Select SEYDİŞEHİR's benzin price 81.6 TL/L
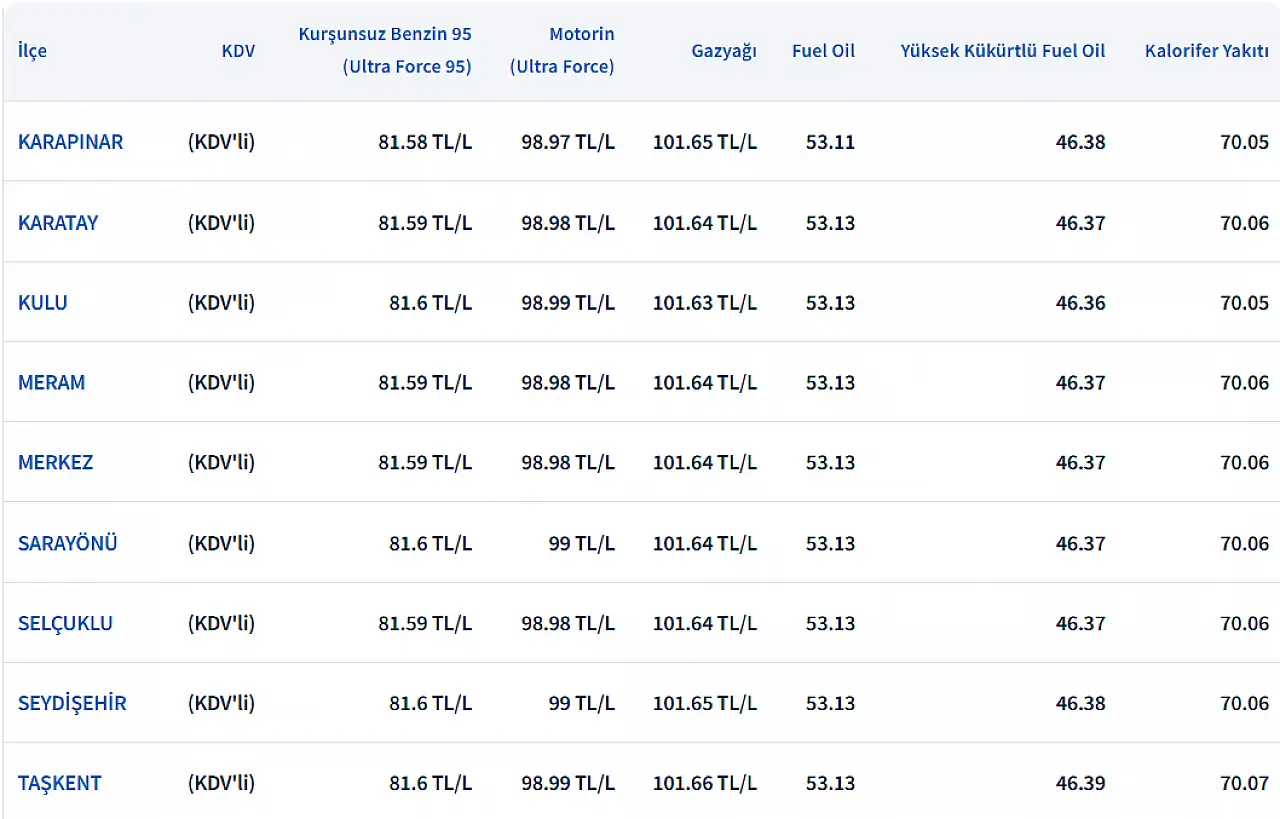The image size is (1280, 819). (430, 704)
